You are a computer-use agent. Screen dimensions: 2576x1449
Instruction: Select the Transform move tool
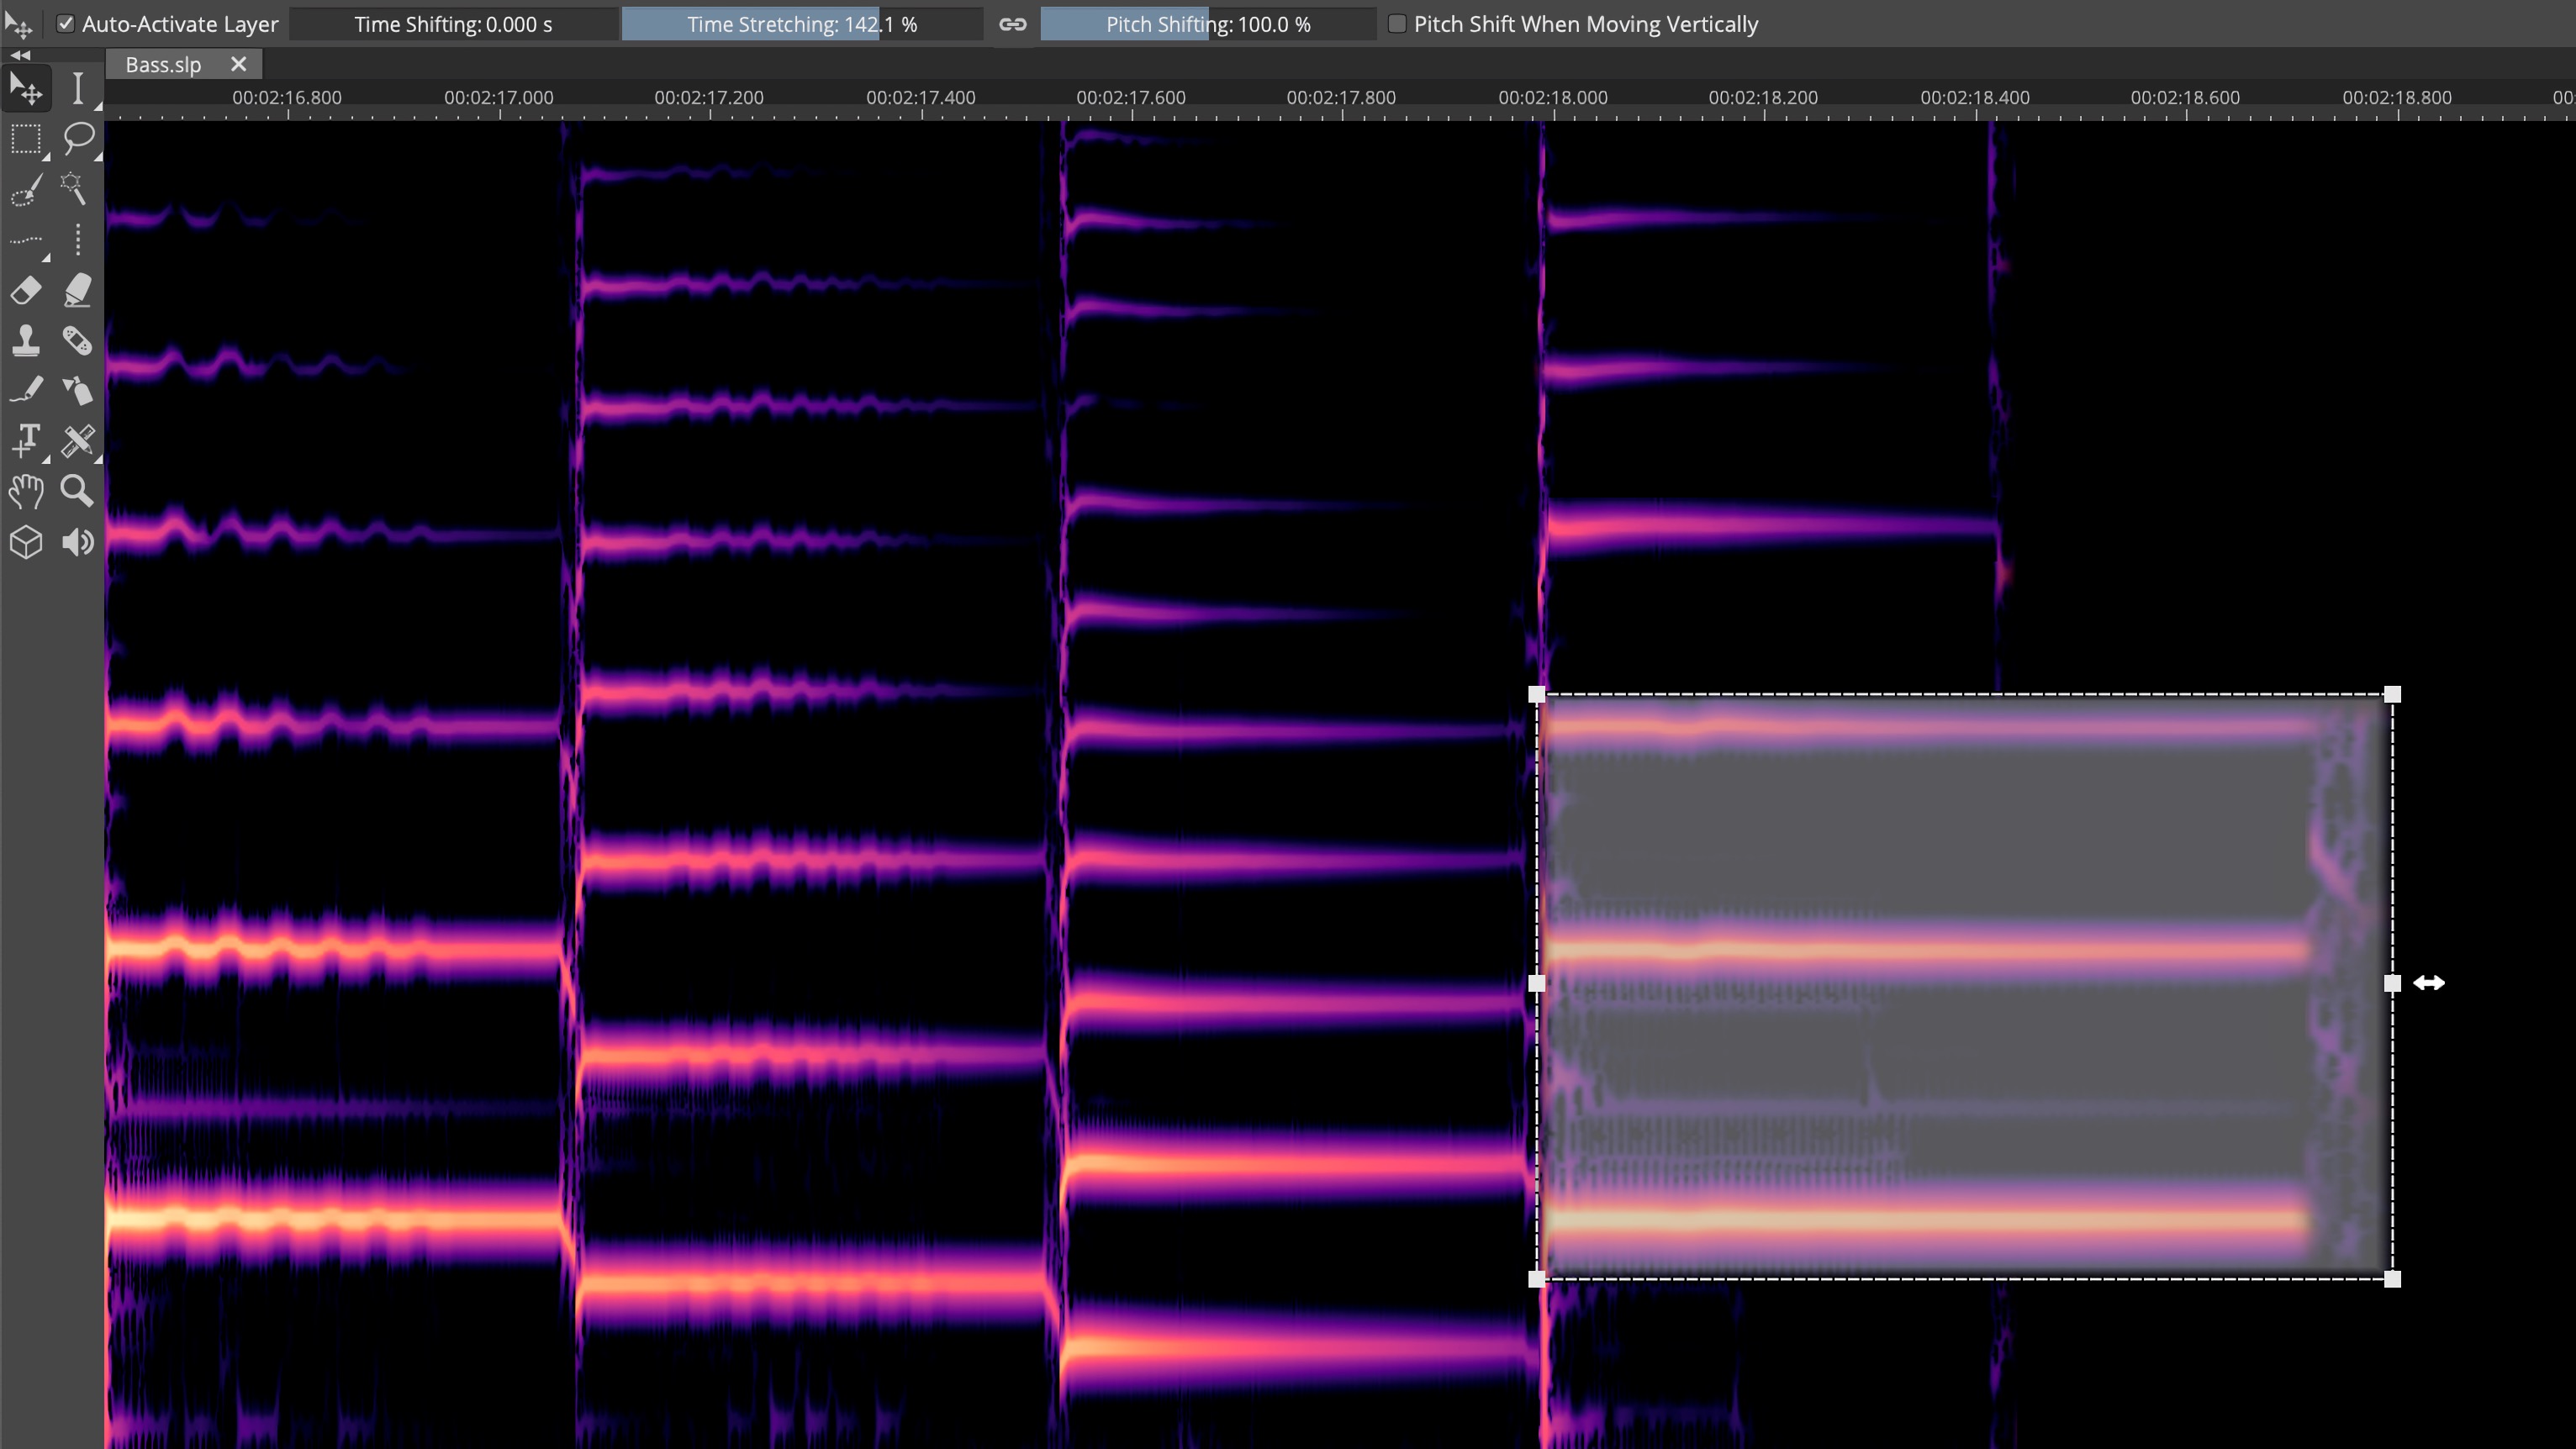click(x=26, y=88)
